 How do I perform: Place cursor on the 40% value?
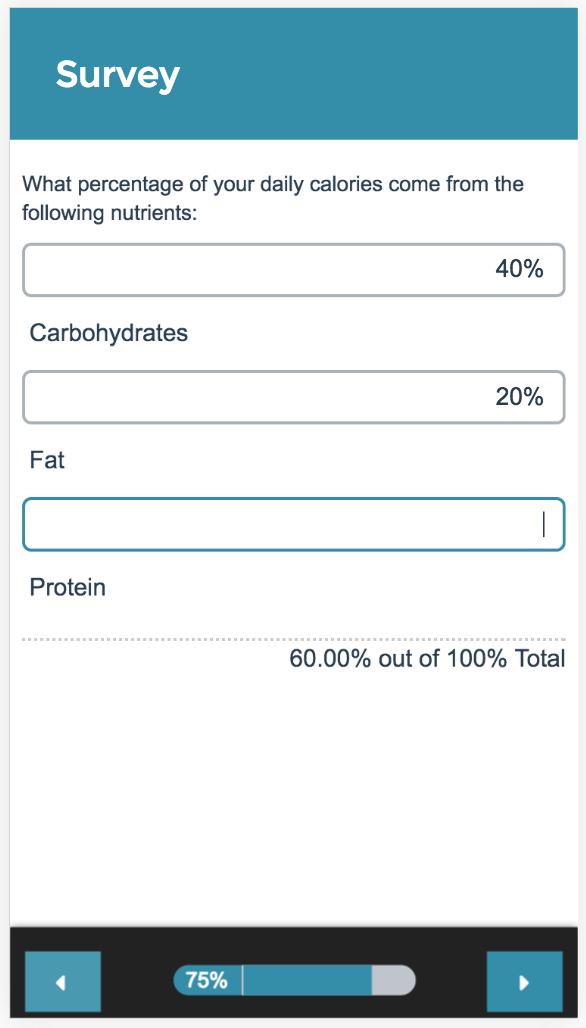[x=519, y=269]
